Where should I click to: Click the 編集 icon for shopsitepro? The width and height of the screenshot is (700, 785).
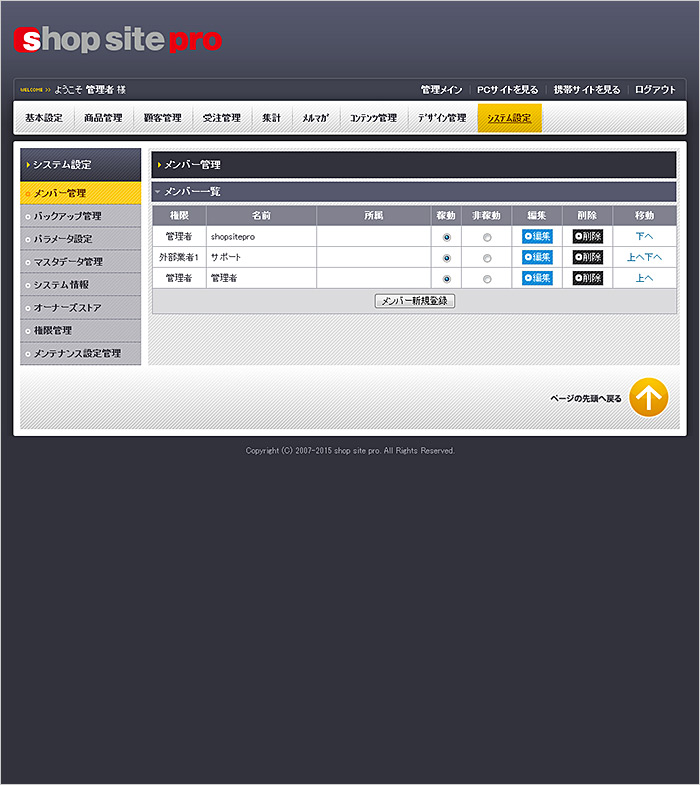(537, 237)
